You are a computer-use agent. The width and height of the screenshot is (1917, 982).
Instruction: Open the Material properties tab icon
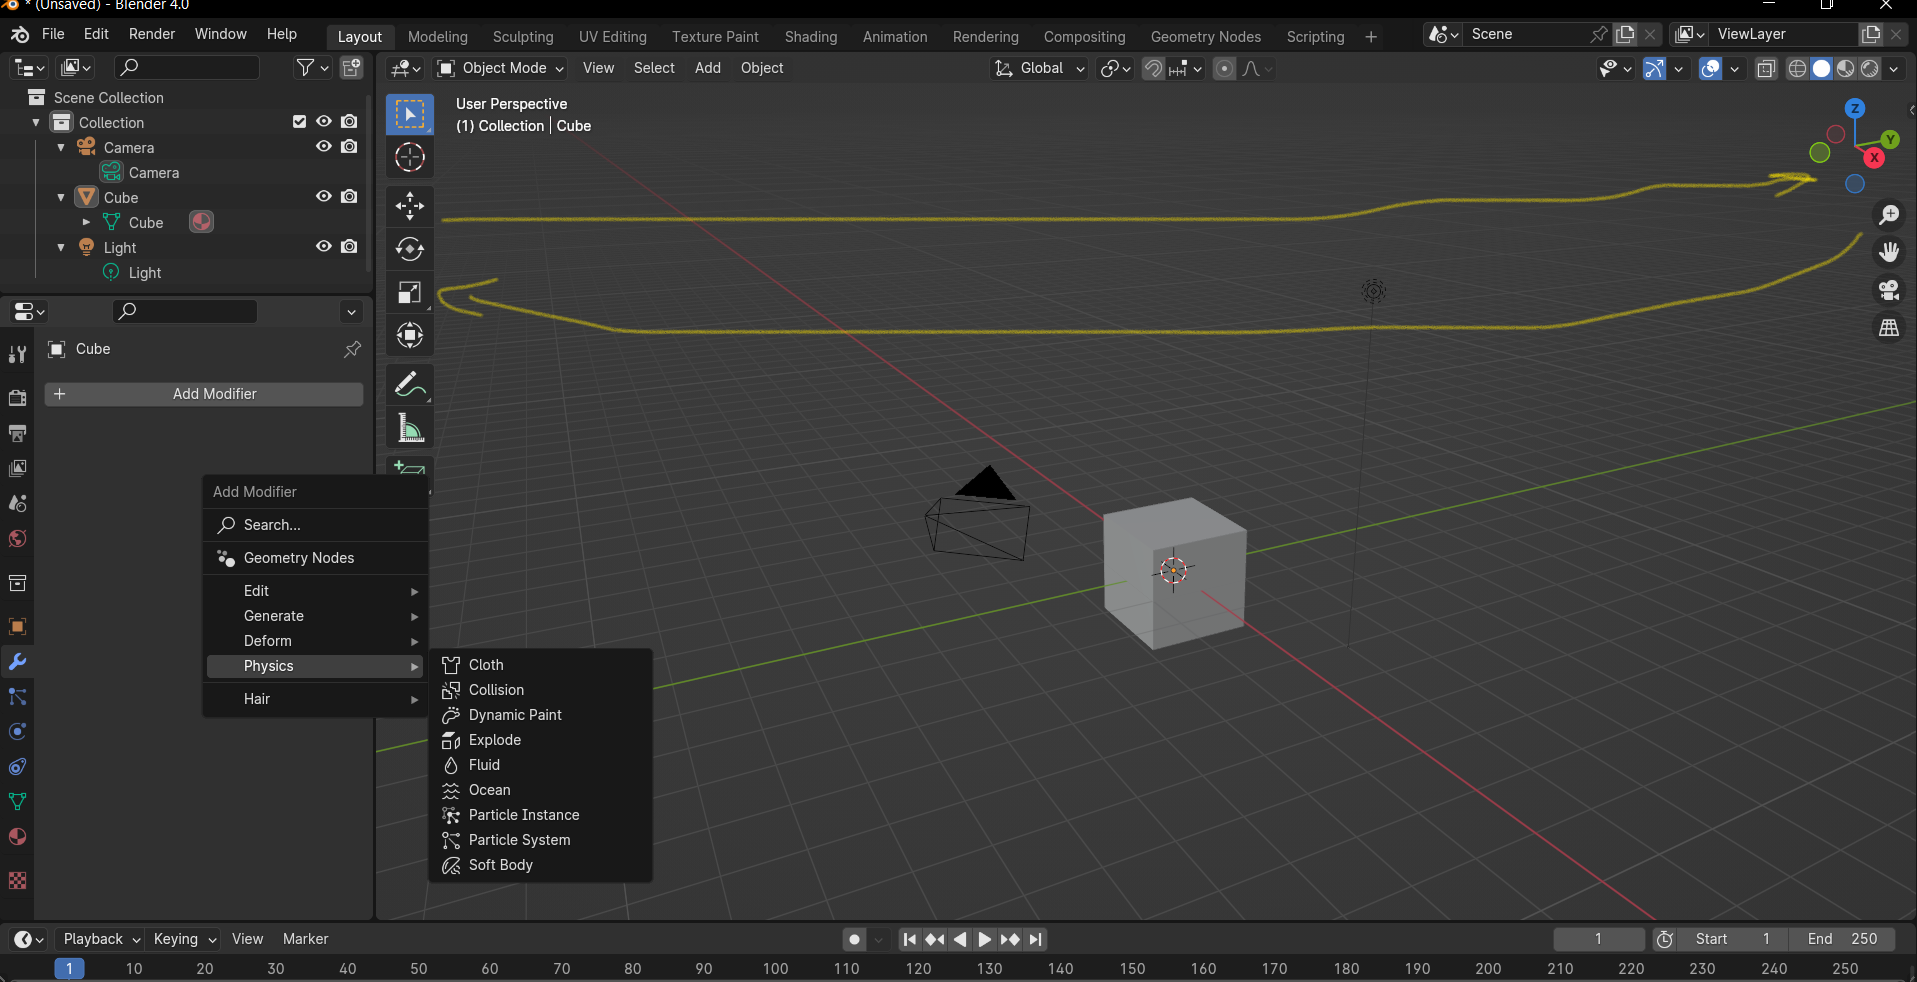click(x=17, y=837)
